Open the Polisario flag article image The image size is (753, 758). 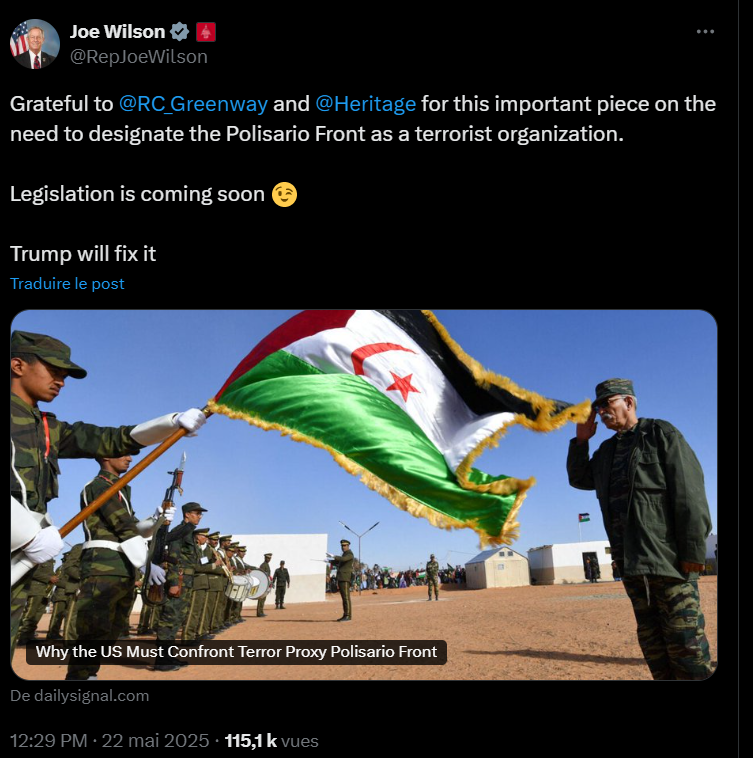[x=364, y=495]
